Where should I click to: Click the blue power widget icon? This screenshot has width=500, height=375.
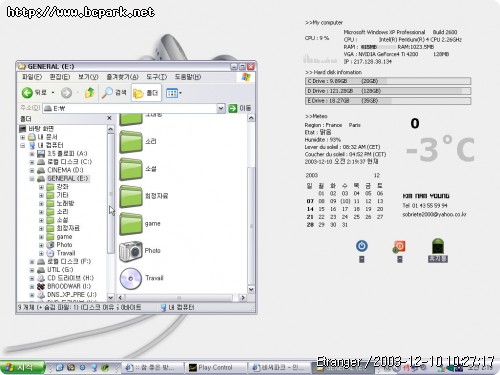(x=362, y=246)
